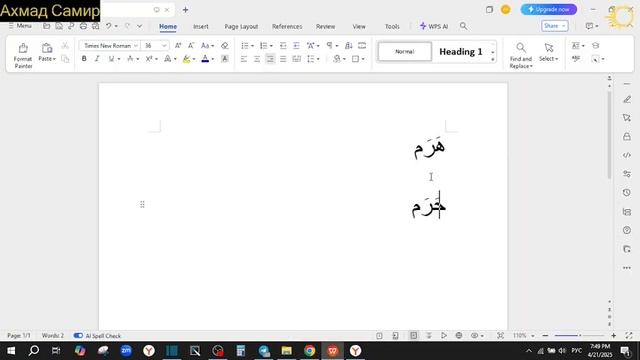
Task: Click the ribbon search magnifier icon
Action: pos(463,26)
